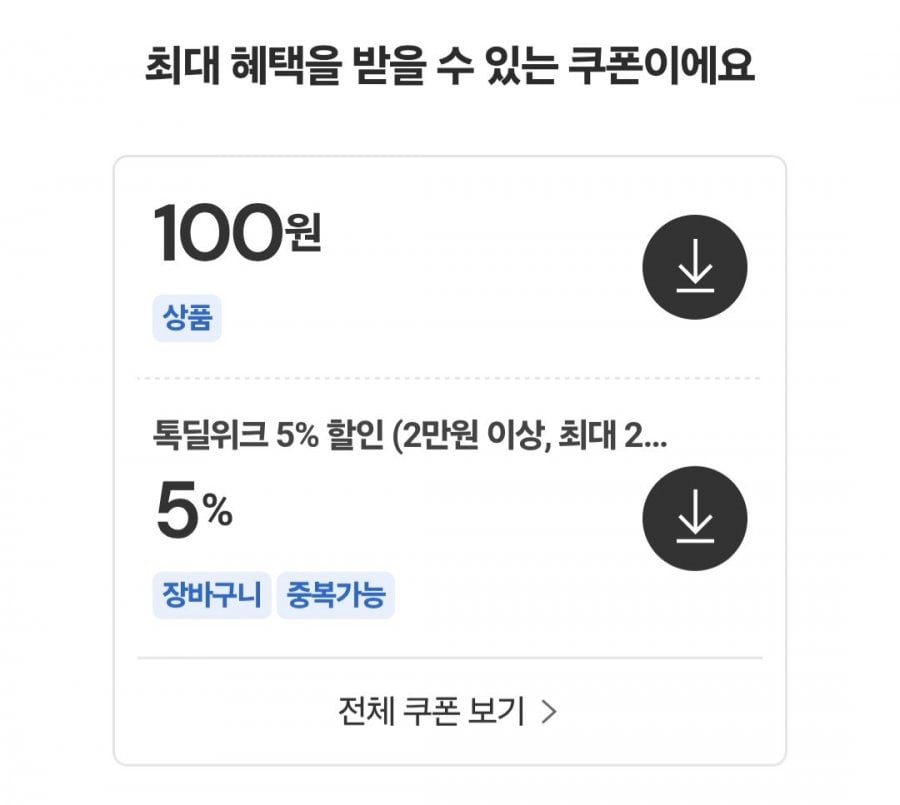Click the dashed divider between the two coupons
Viewport: 900px width, 805px height.
[x=450, y=378]
